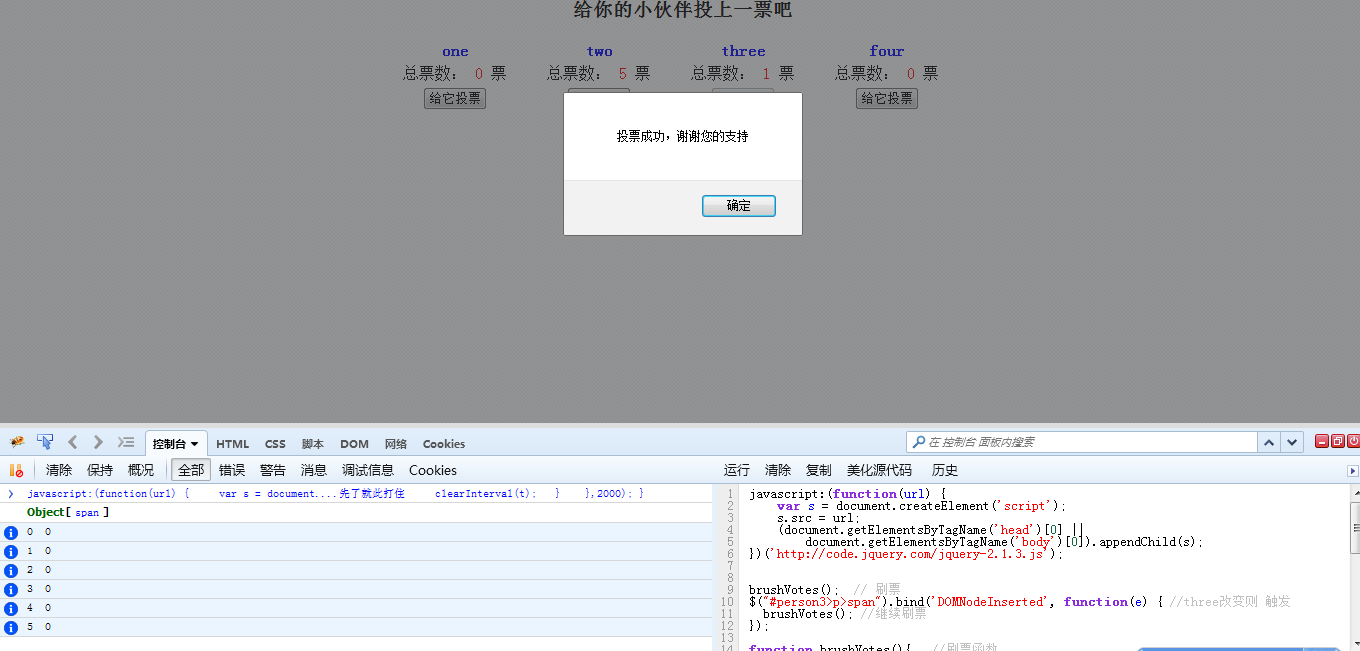
Task: Click the back navigation arrow in Firebug
Action: 73,442
